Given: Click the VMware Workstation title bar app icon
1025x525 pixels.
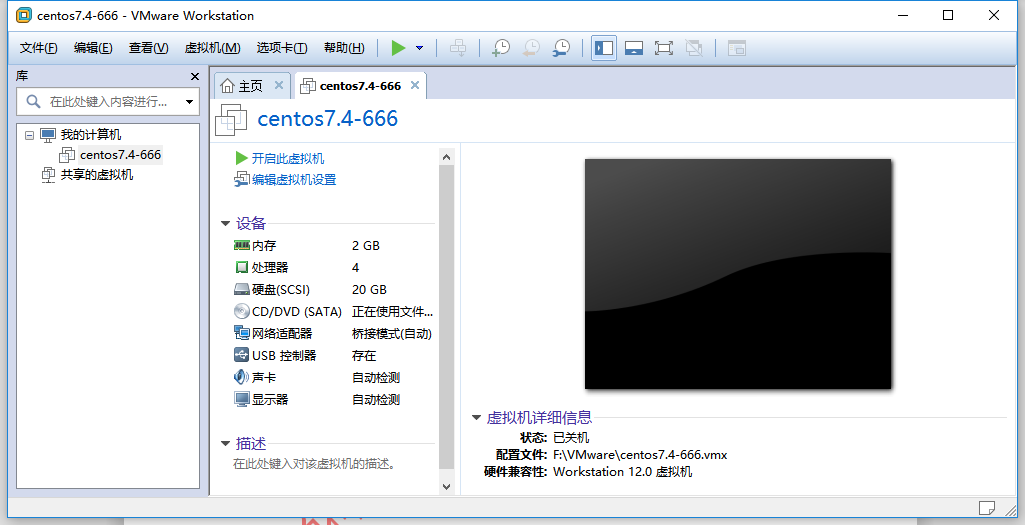Looking at the screenshot, I should point(24,15).
